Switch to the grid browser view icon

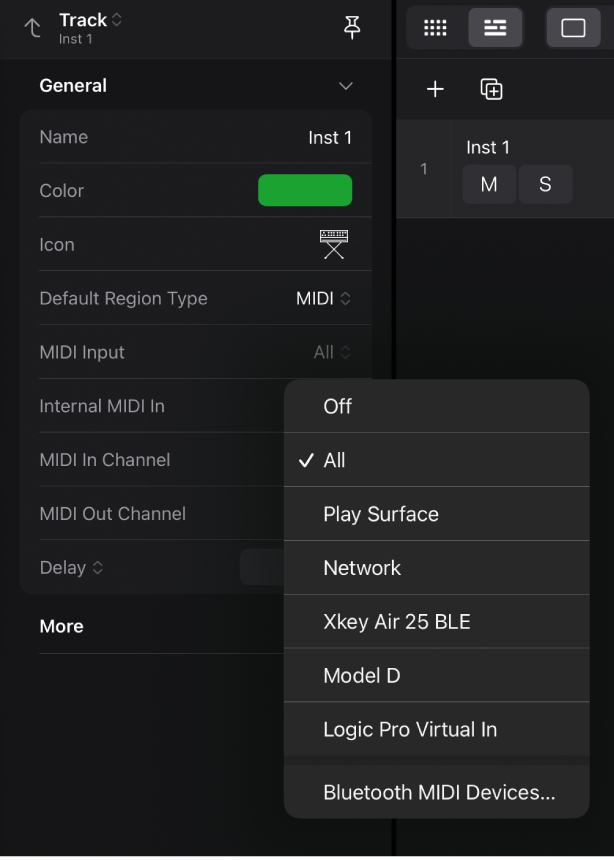[435, 27]
